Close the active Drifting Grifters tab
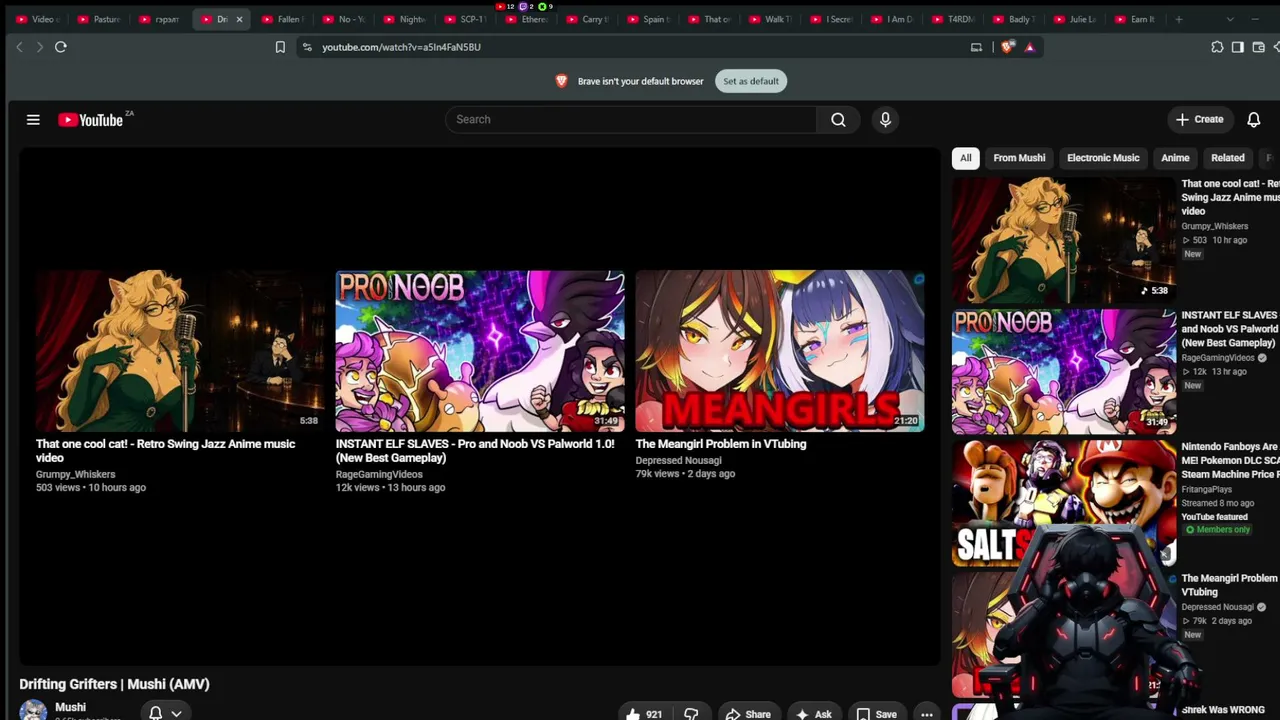 click(x=239, y=19)
